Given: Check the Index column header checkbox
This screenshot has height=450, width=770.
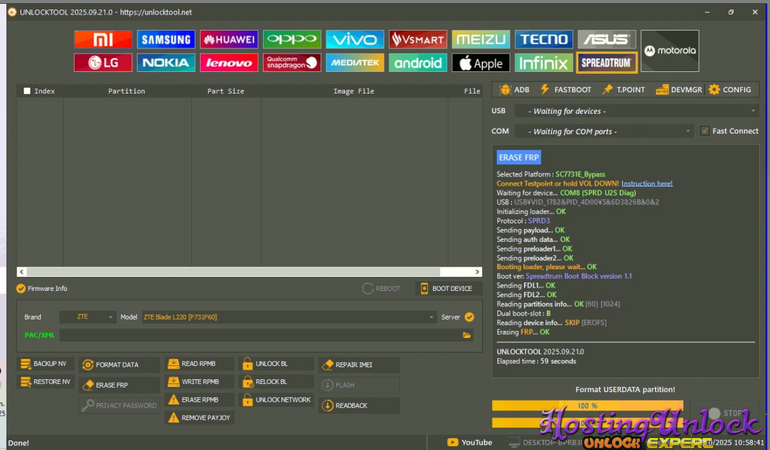Looking at the screenshot, I should point(27,91).
